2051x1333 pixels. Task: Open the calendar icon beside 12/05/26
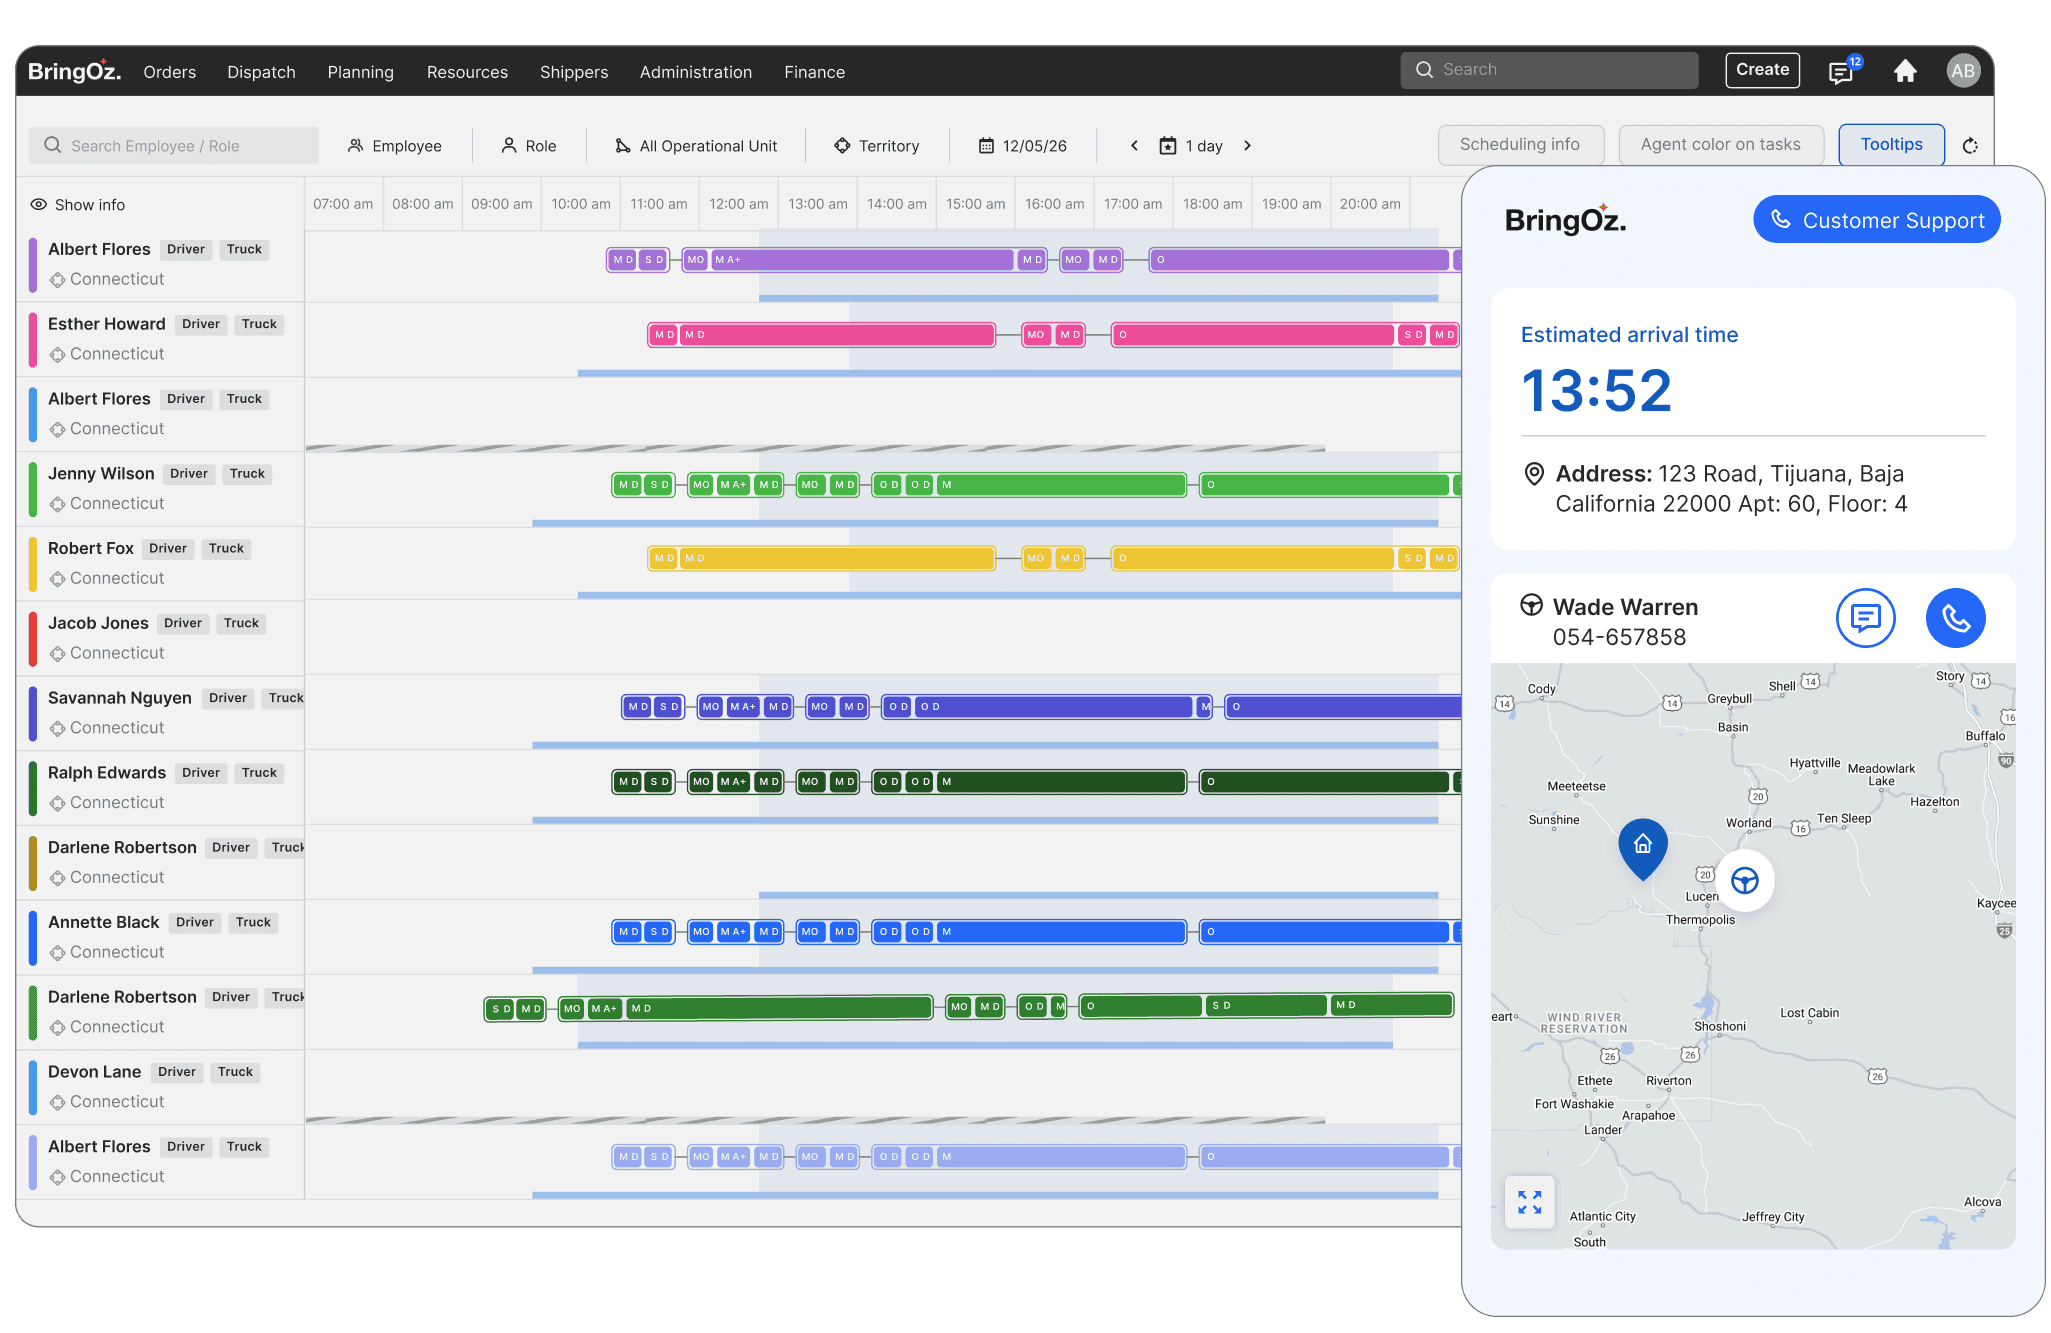tap(986, 146)
